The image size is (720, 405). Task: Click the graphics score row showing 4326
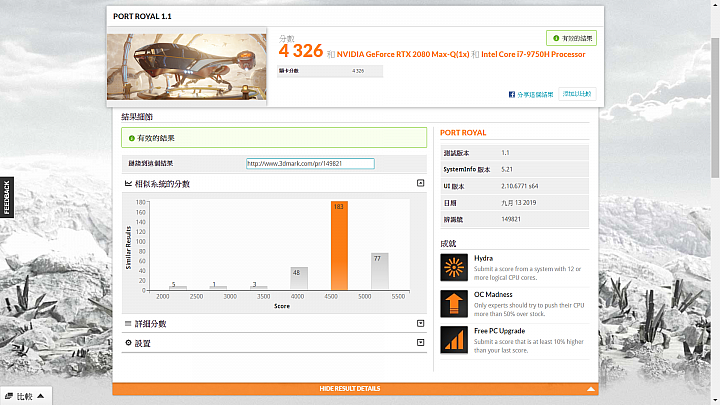pyautogui.click(x=330, y=71)
